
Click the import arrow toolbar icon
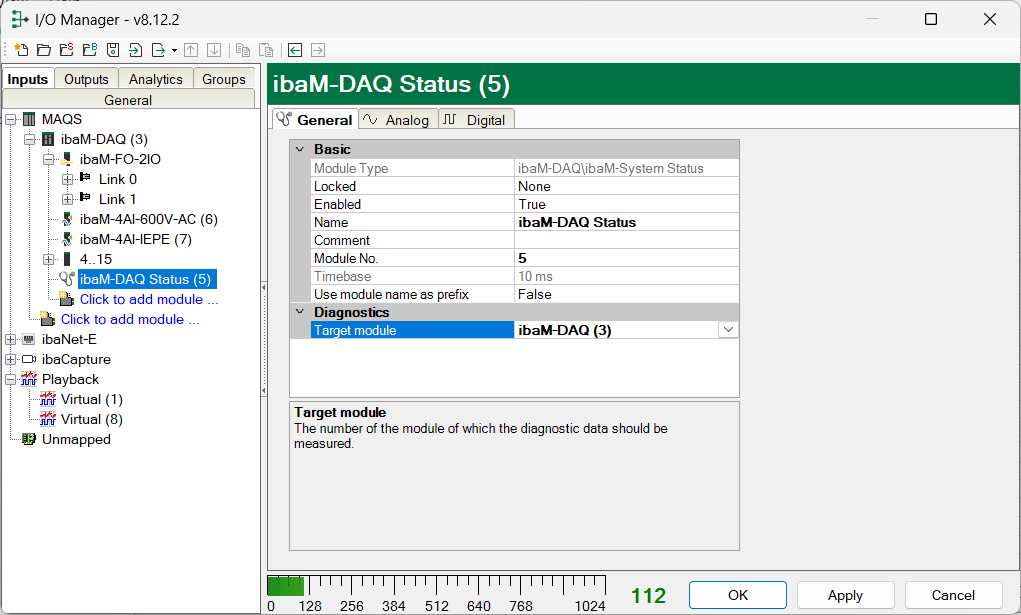click(x=135, y=50)
